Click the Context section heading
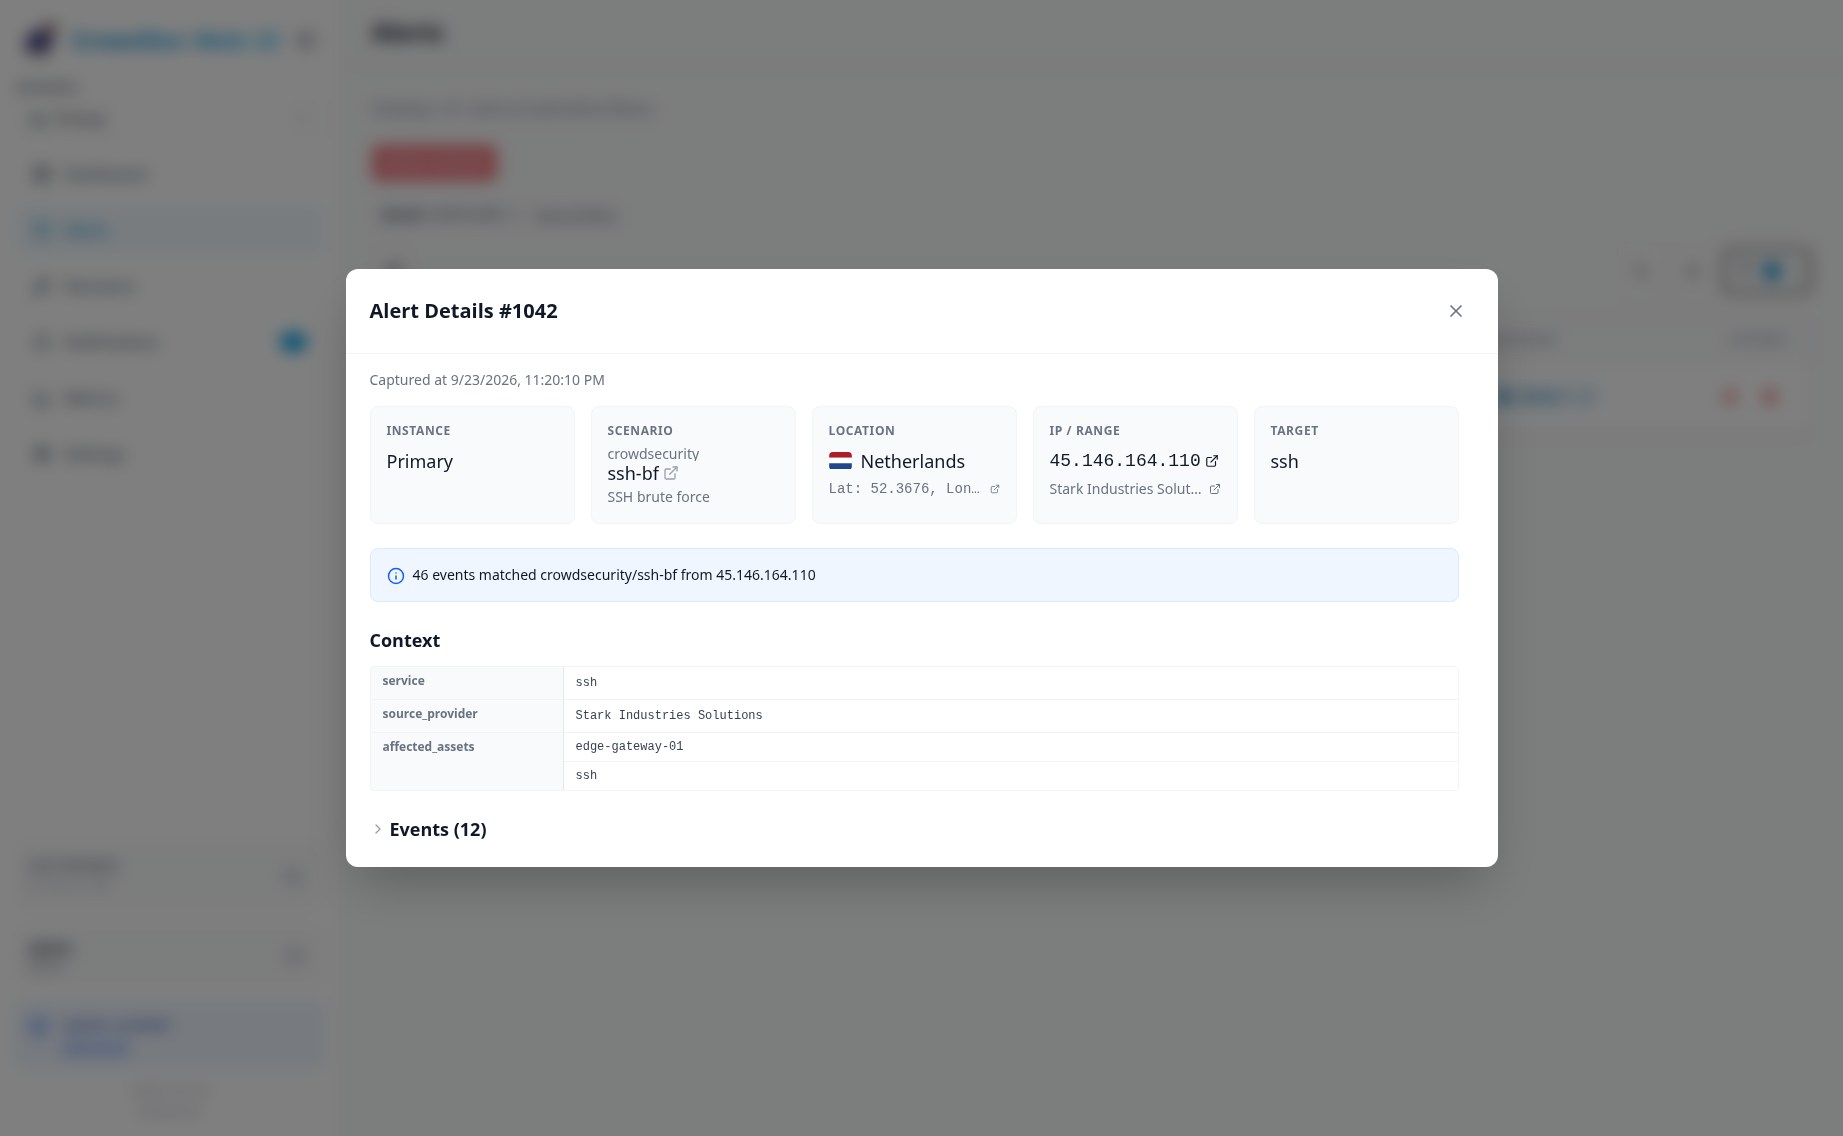1843x1136 pixels. point(404,641)
